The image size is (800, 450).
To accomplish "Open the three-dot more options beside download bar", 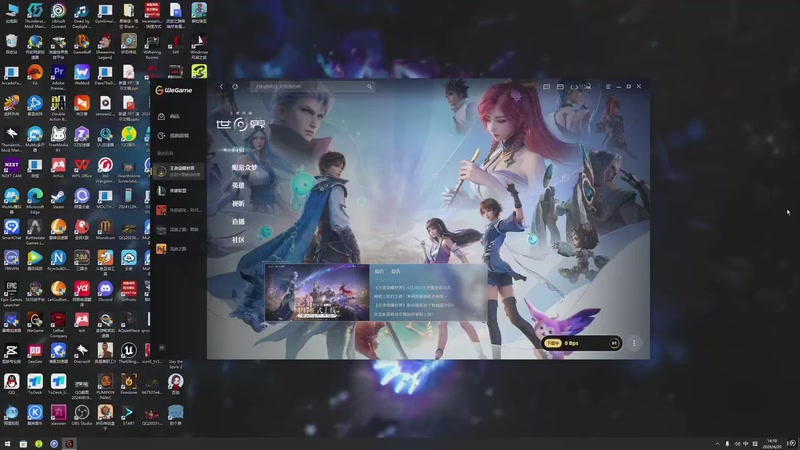I will 634,343.
